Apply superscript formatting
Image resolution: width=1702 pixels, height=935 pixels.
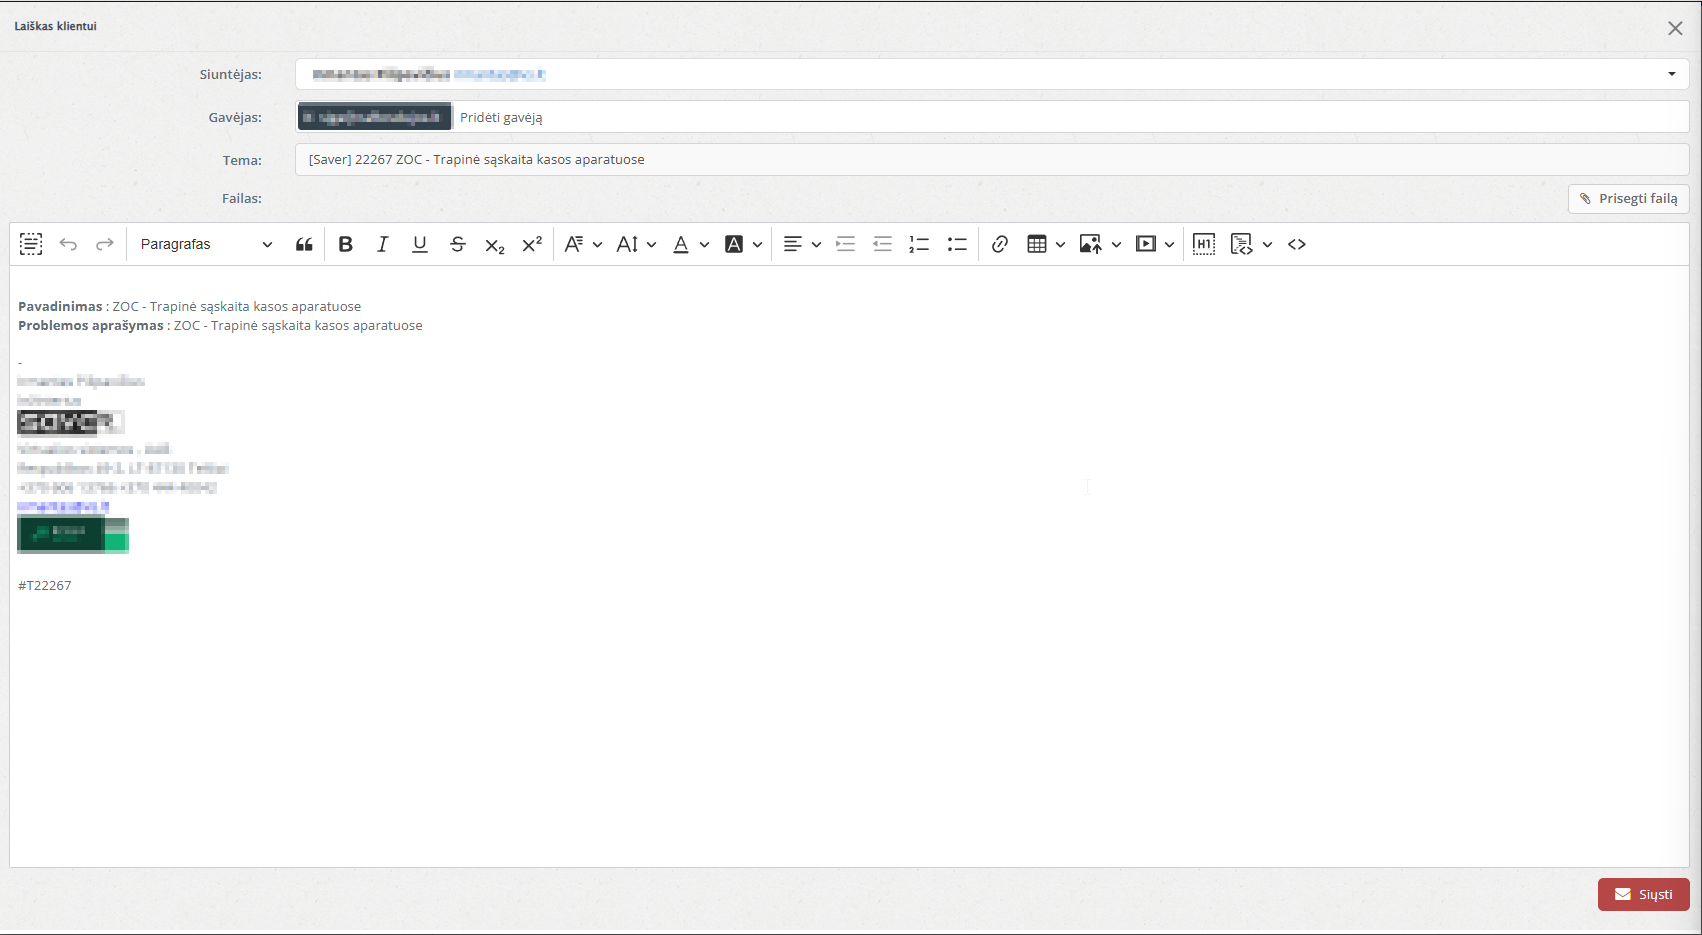pyautogui.click(x=532, y=244)
